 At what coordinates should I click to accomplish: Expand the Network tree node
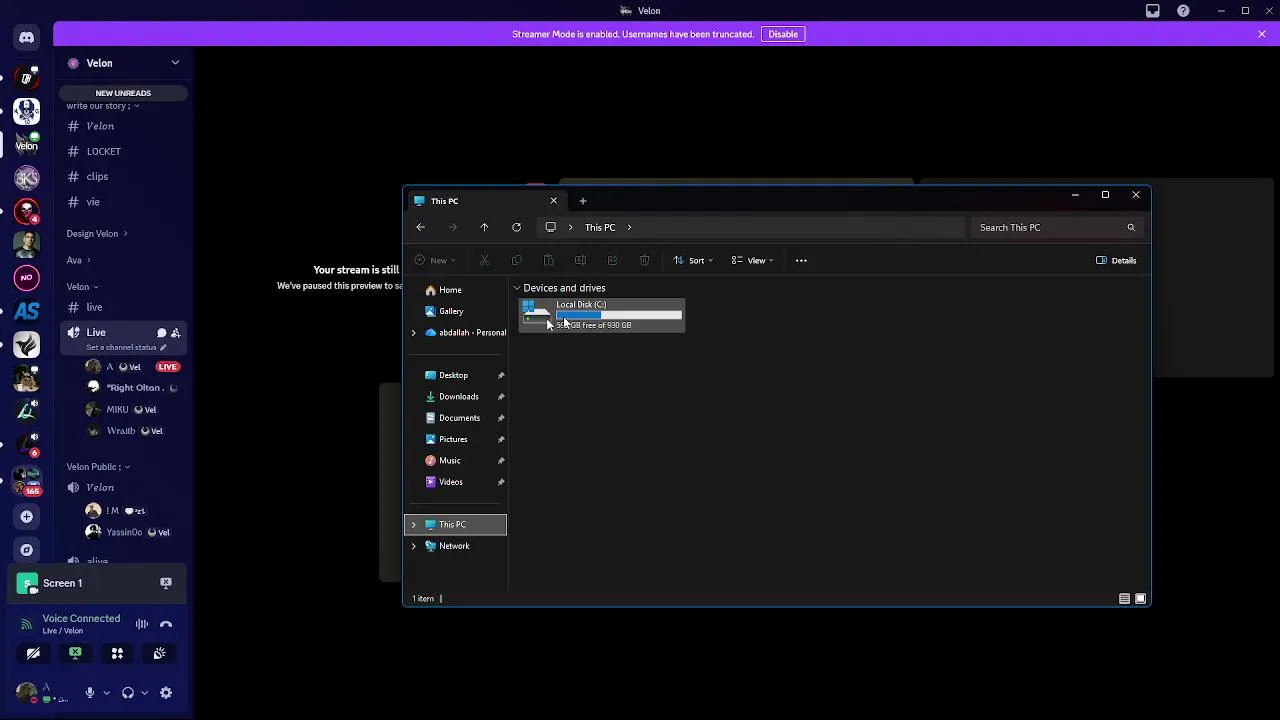414,546
